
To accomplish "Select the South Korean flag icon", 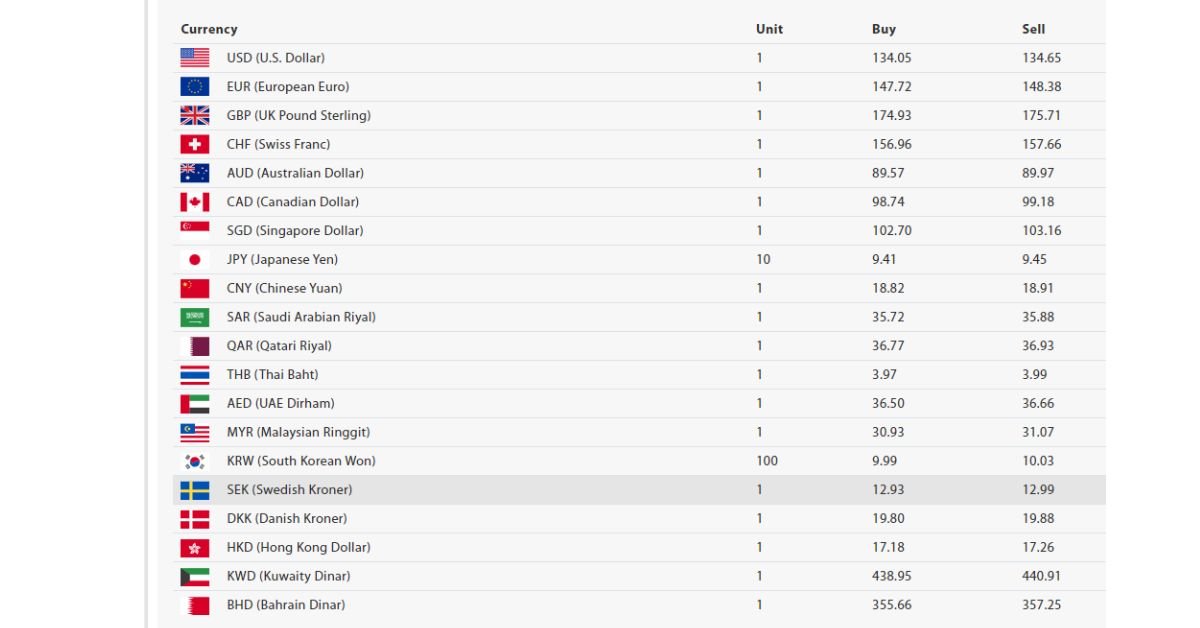I will click(x=195, y=461).
